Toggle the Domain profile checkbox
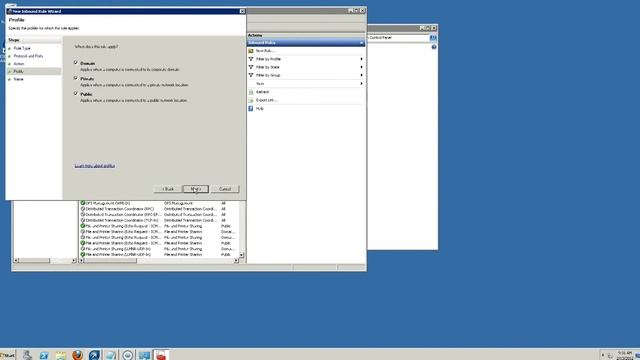Viewport: 640px width, 360px height. tap(76, 62)
